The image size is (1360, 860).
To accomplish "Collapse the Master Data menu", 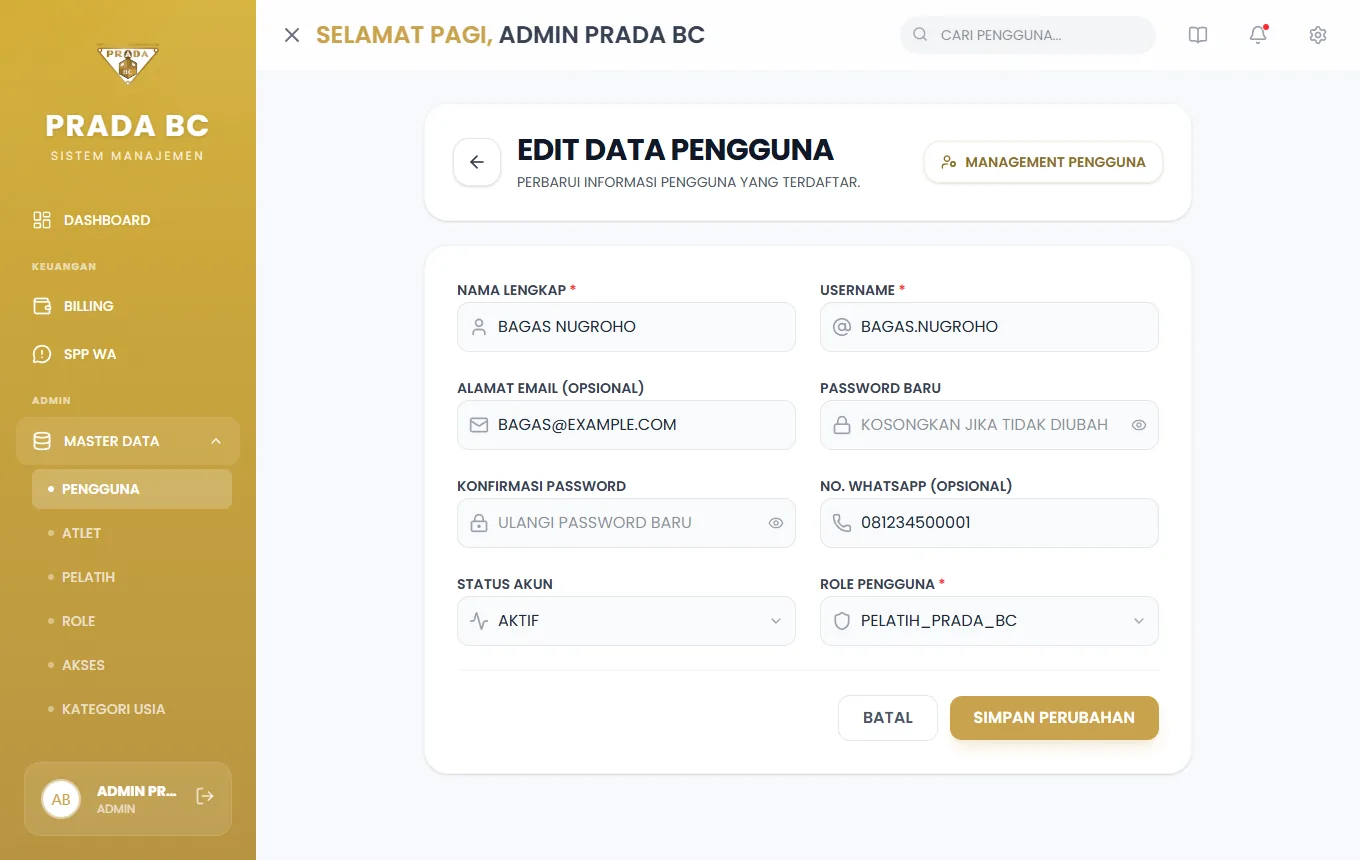I will 128,441.
